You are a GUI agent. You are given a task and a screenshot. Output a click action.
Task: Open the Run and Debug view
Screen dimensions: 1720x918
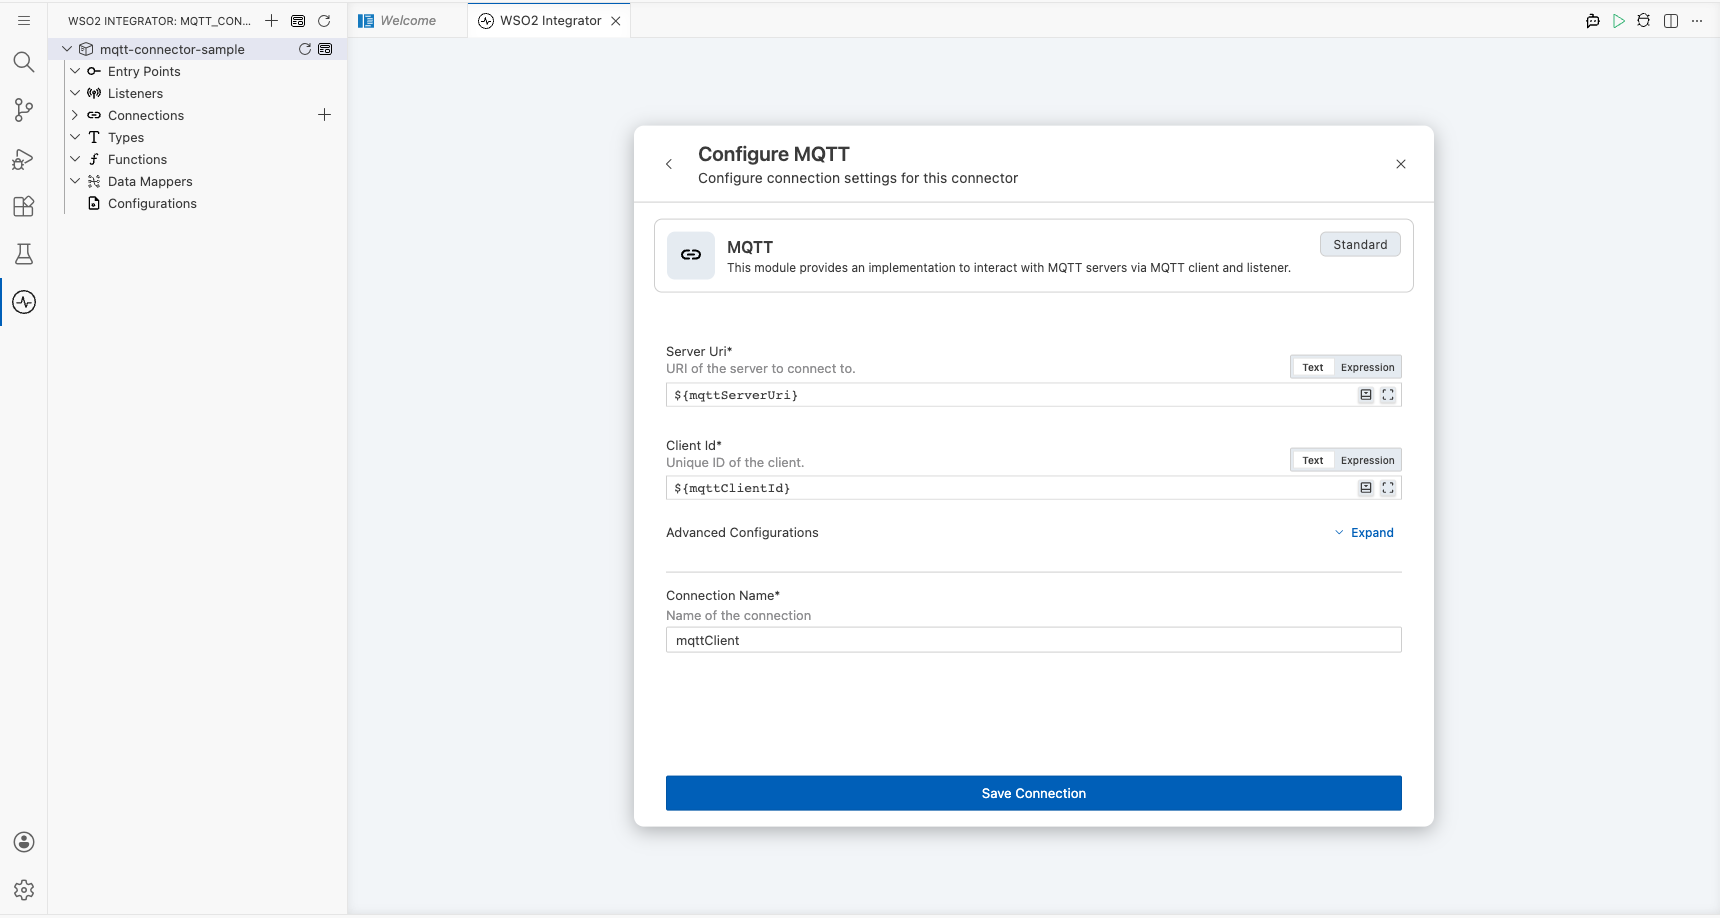coord(24,159)
